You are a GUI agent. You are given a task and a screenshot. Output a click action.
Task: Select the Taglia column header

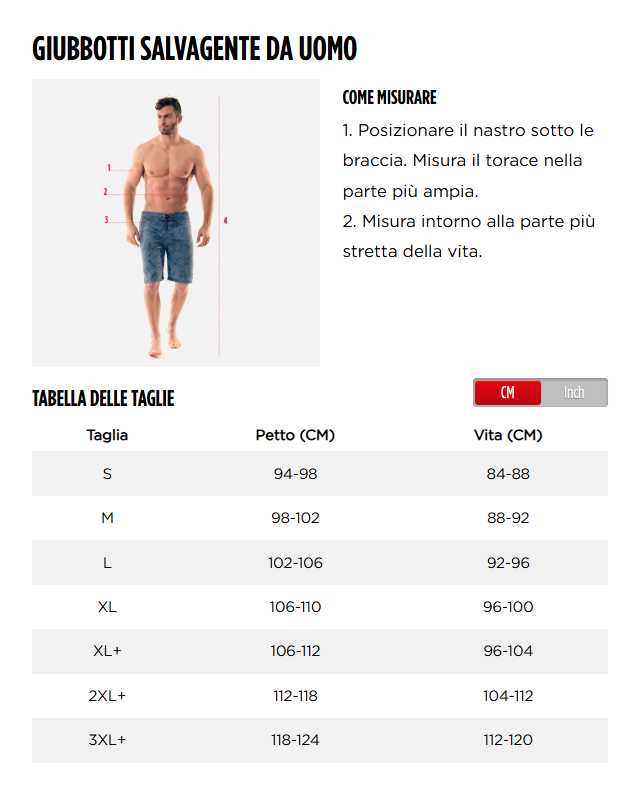coord(107,435)
